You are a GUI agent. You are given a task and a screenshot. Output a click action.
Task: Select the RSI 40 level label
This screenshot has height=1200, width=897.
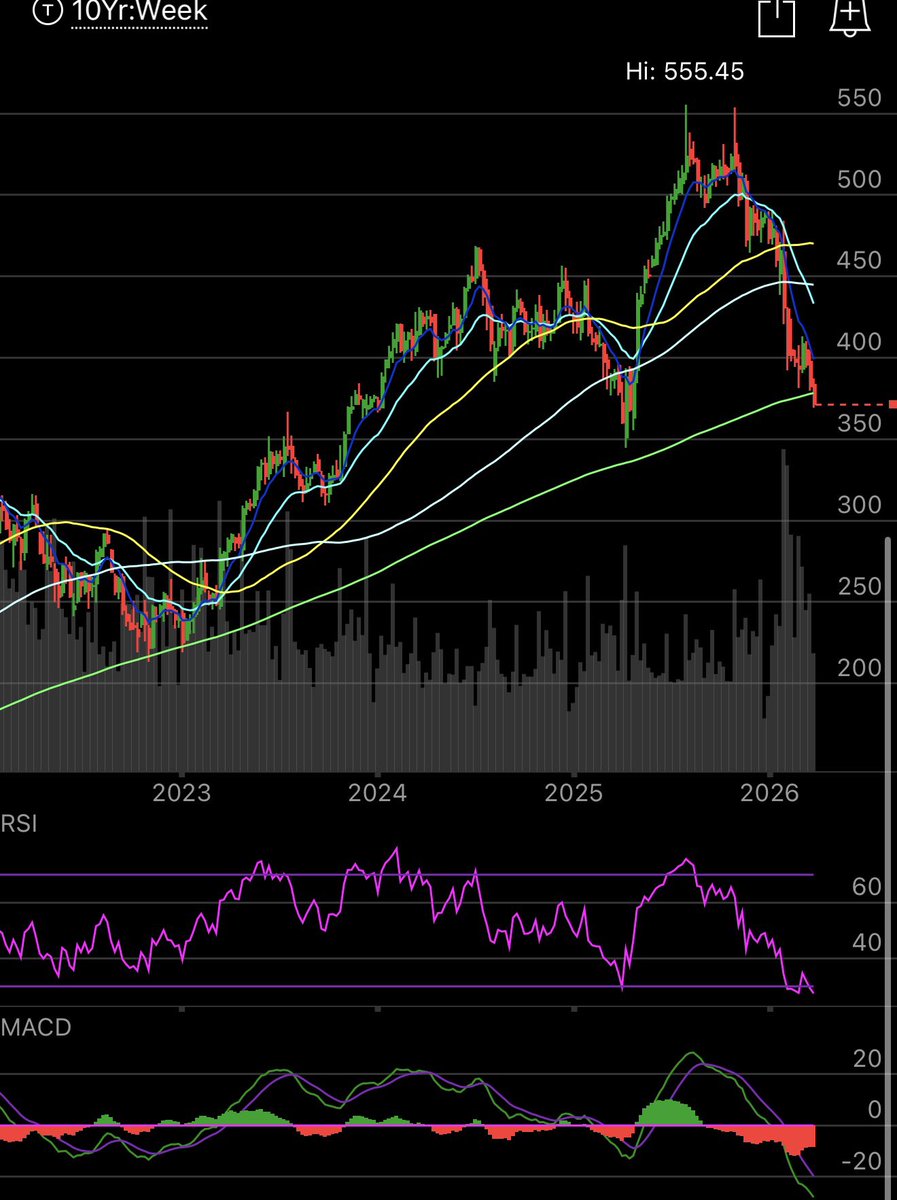click(x=868, y=943)
